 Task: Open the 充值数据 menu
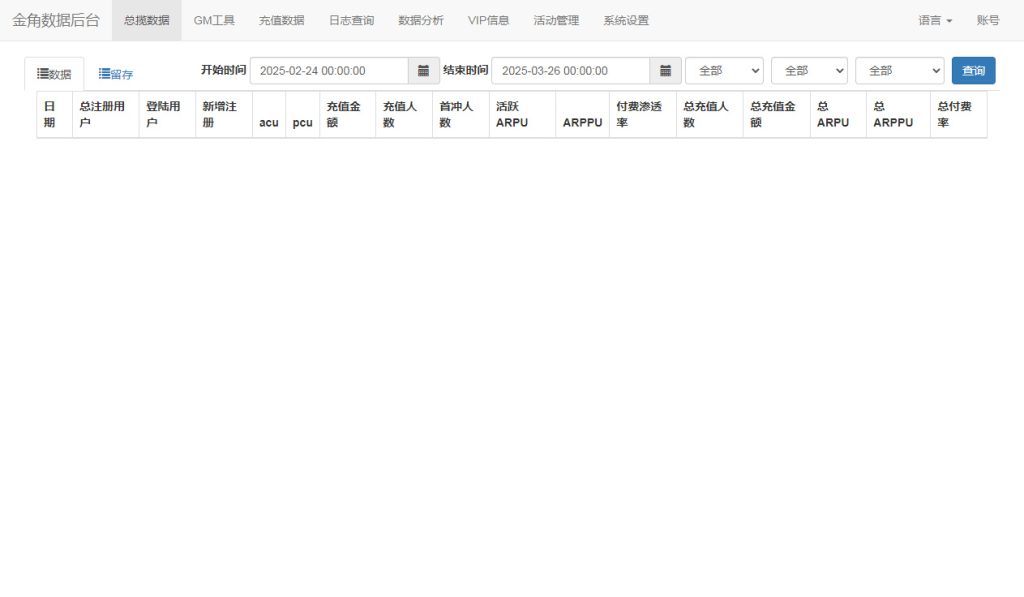click(x=281, y=18)
